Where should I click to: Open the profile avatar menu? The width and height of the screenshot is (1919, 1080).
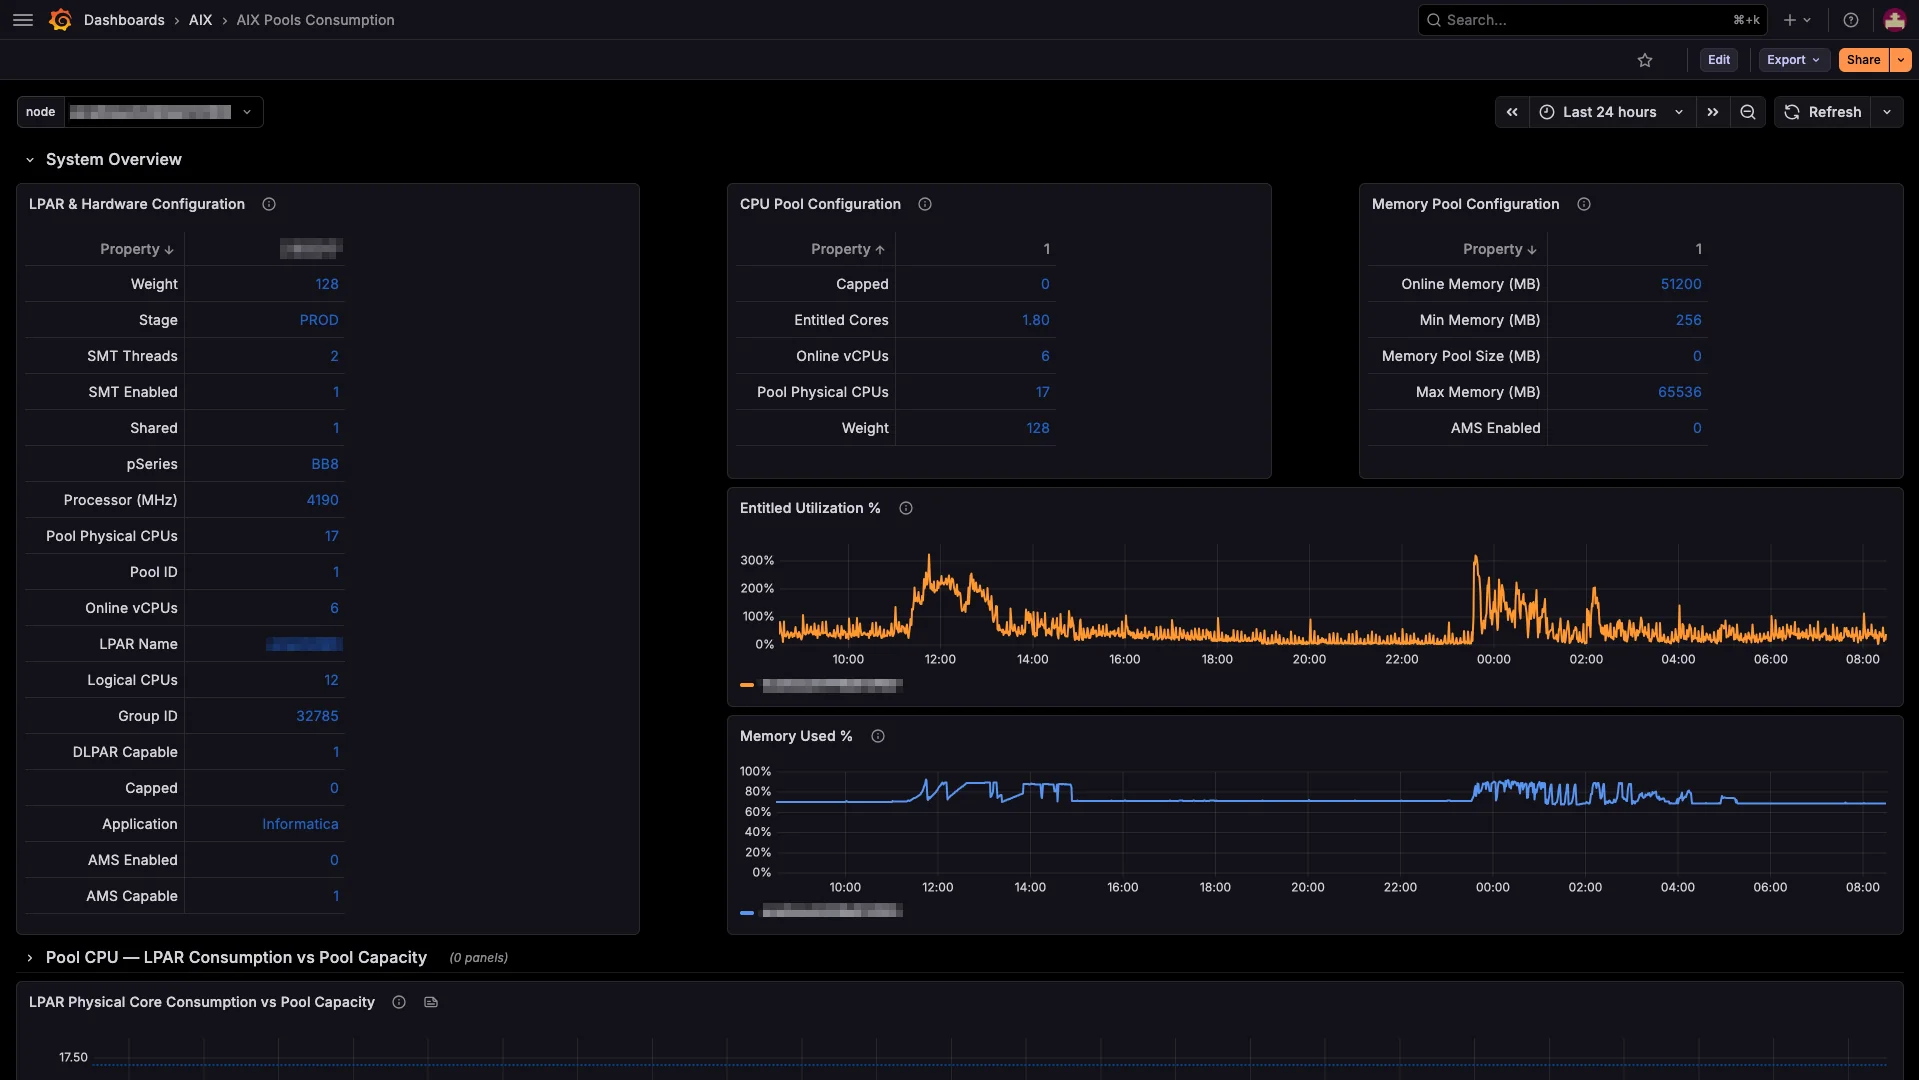point(1894,20)
